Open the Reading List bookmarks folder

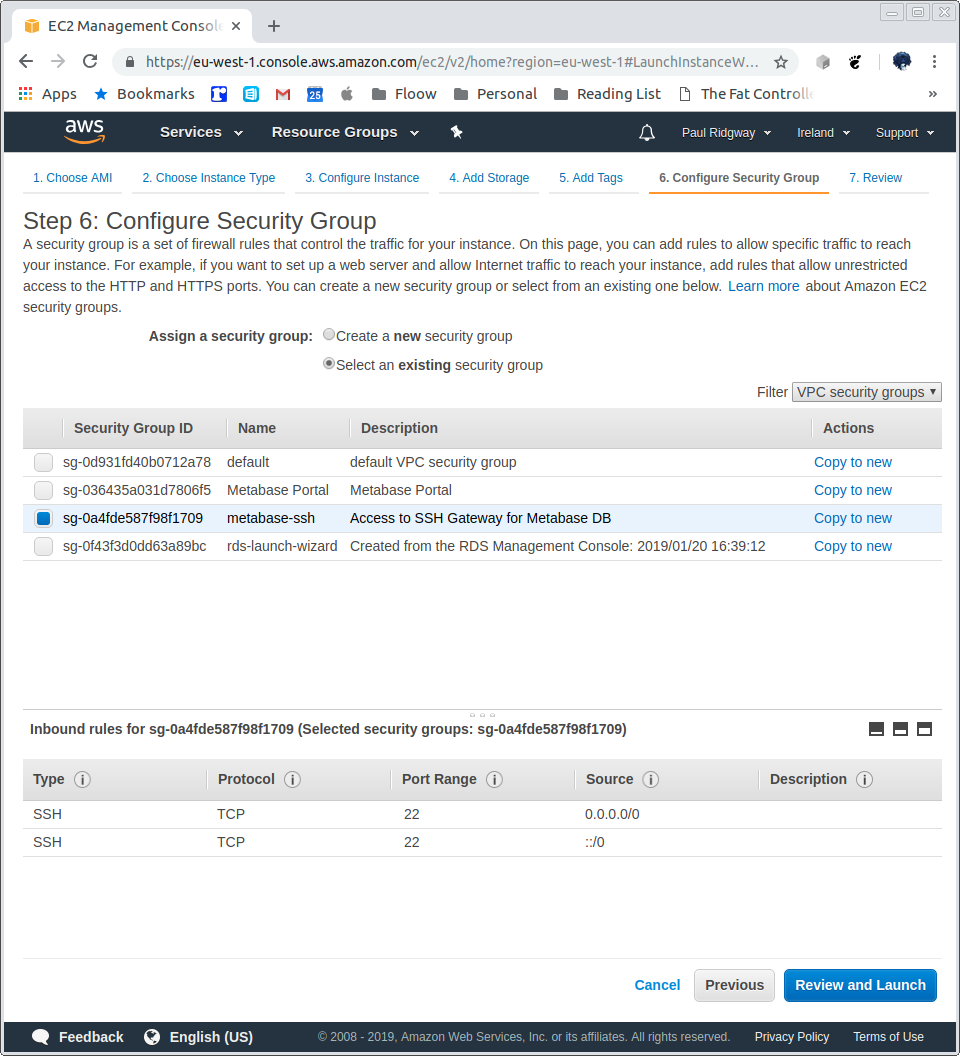tap(607, 94)
